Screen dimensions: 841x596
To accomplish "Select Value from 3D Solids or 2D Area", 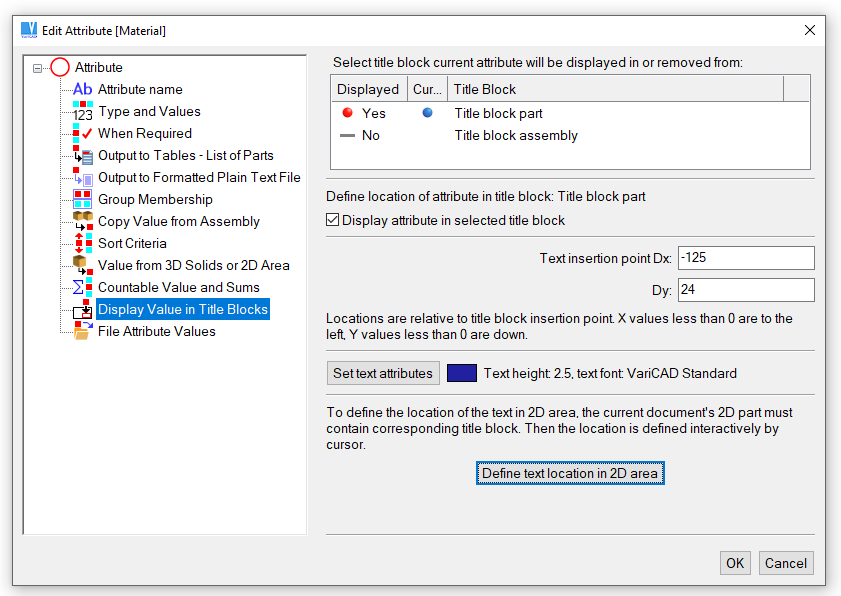I will click(193, 266).
